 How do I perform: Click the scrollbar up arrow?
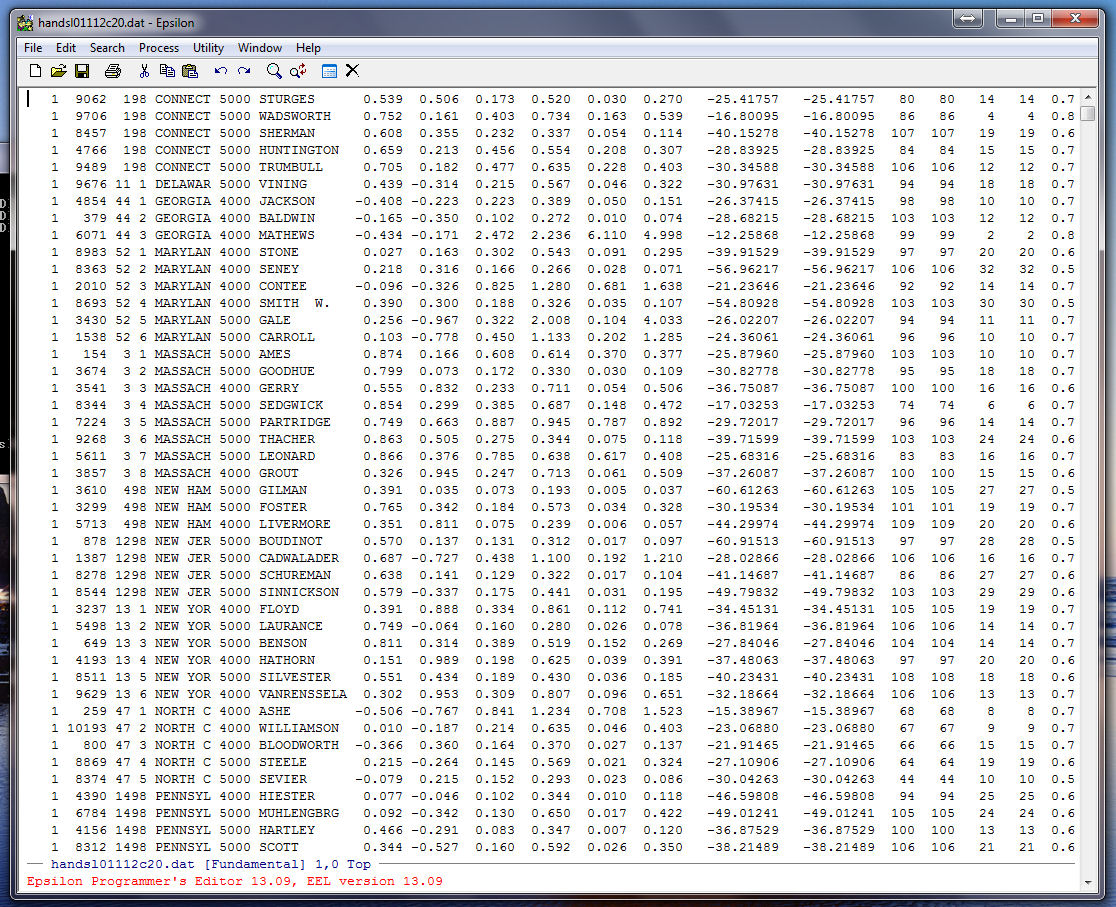pos(1086,97)
